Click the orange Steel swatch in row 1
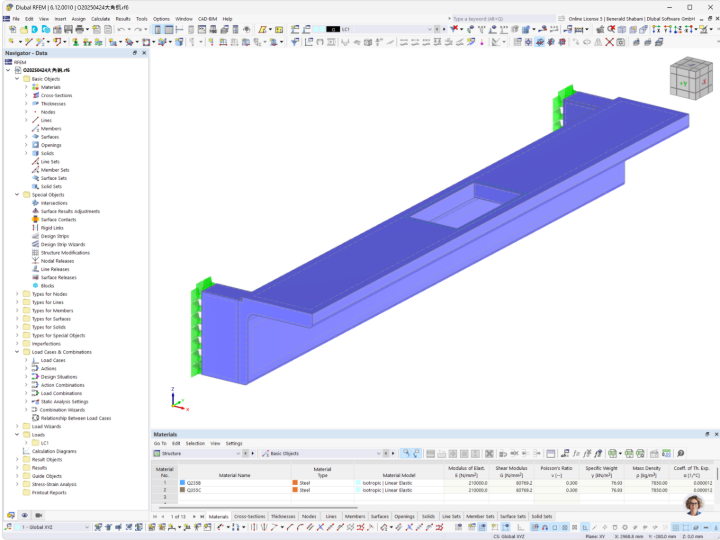Image resolution: width=720 pixels, height=540 pixels. coord(295,483)
